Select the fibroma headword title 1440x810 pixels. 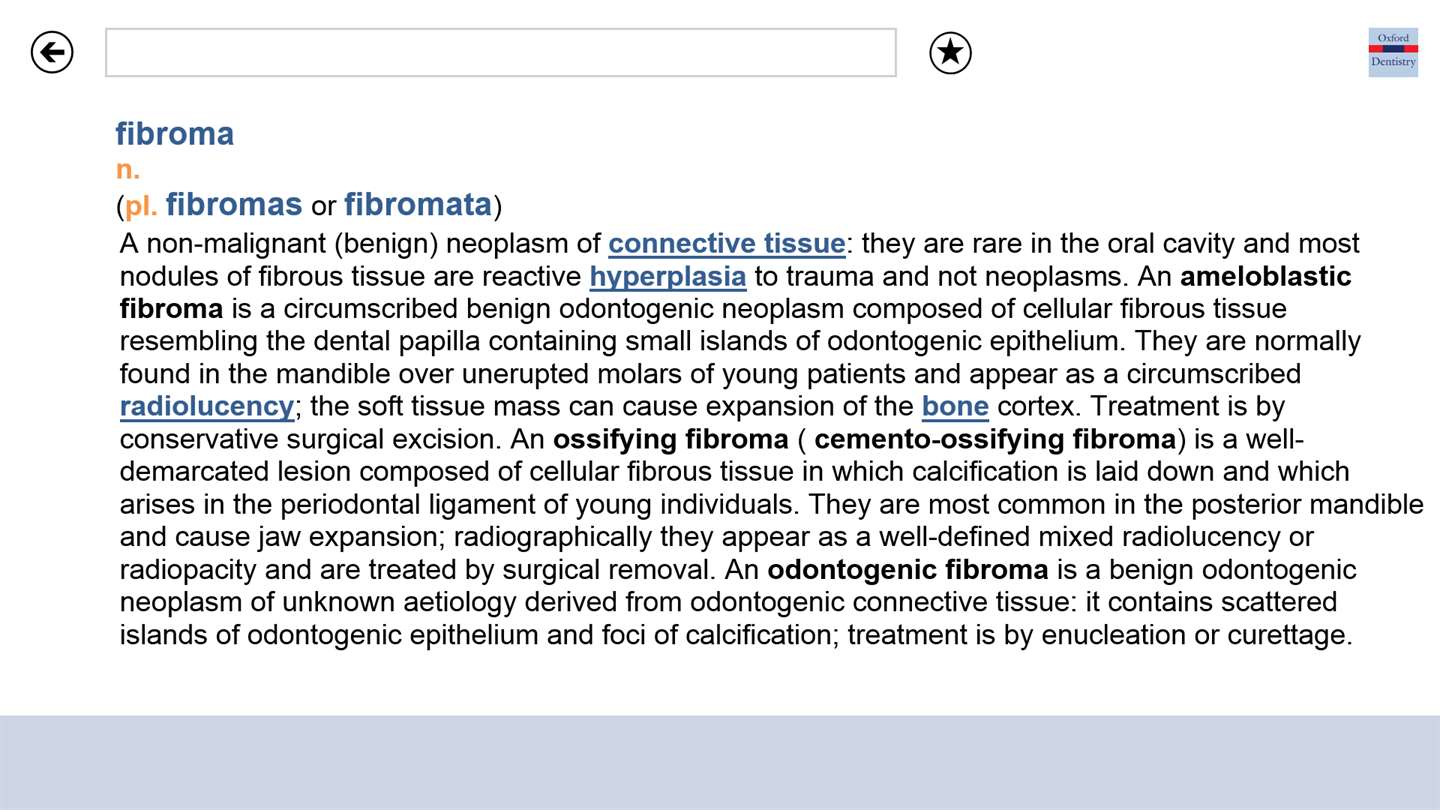tap(174, 133)
